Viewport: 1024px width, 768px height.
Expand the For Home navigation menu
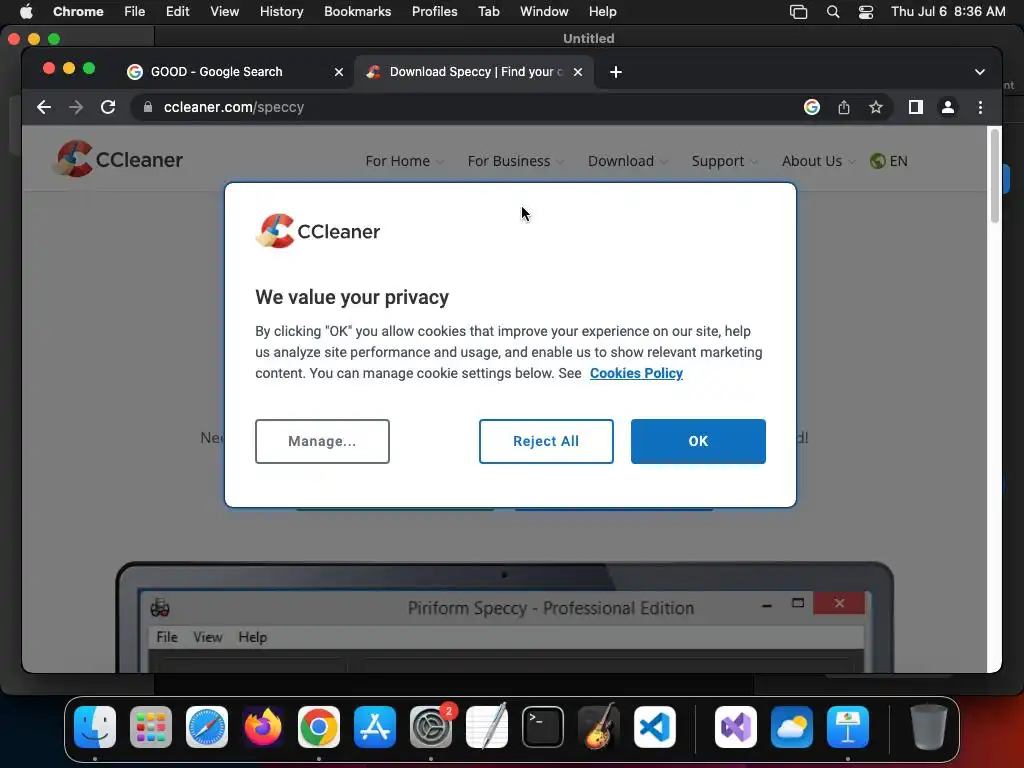404,161
